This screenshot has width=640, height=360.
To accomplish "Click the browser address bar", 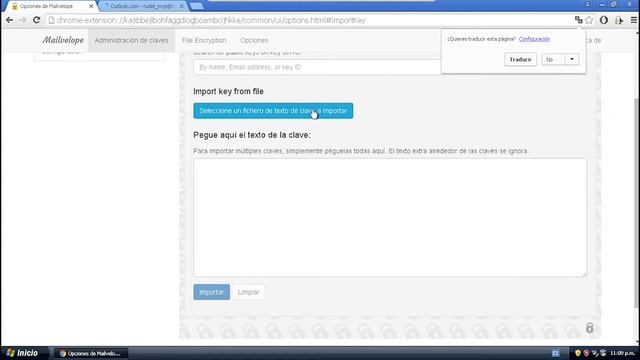I will [x=310, y=20].
